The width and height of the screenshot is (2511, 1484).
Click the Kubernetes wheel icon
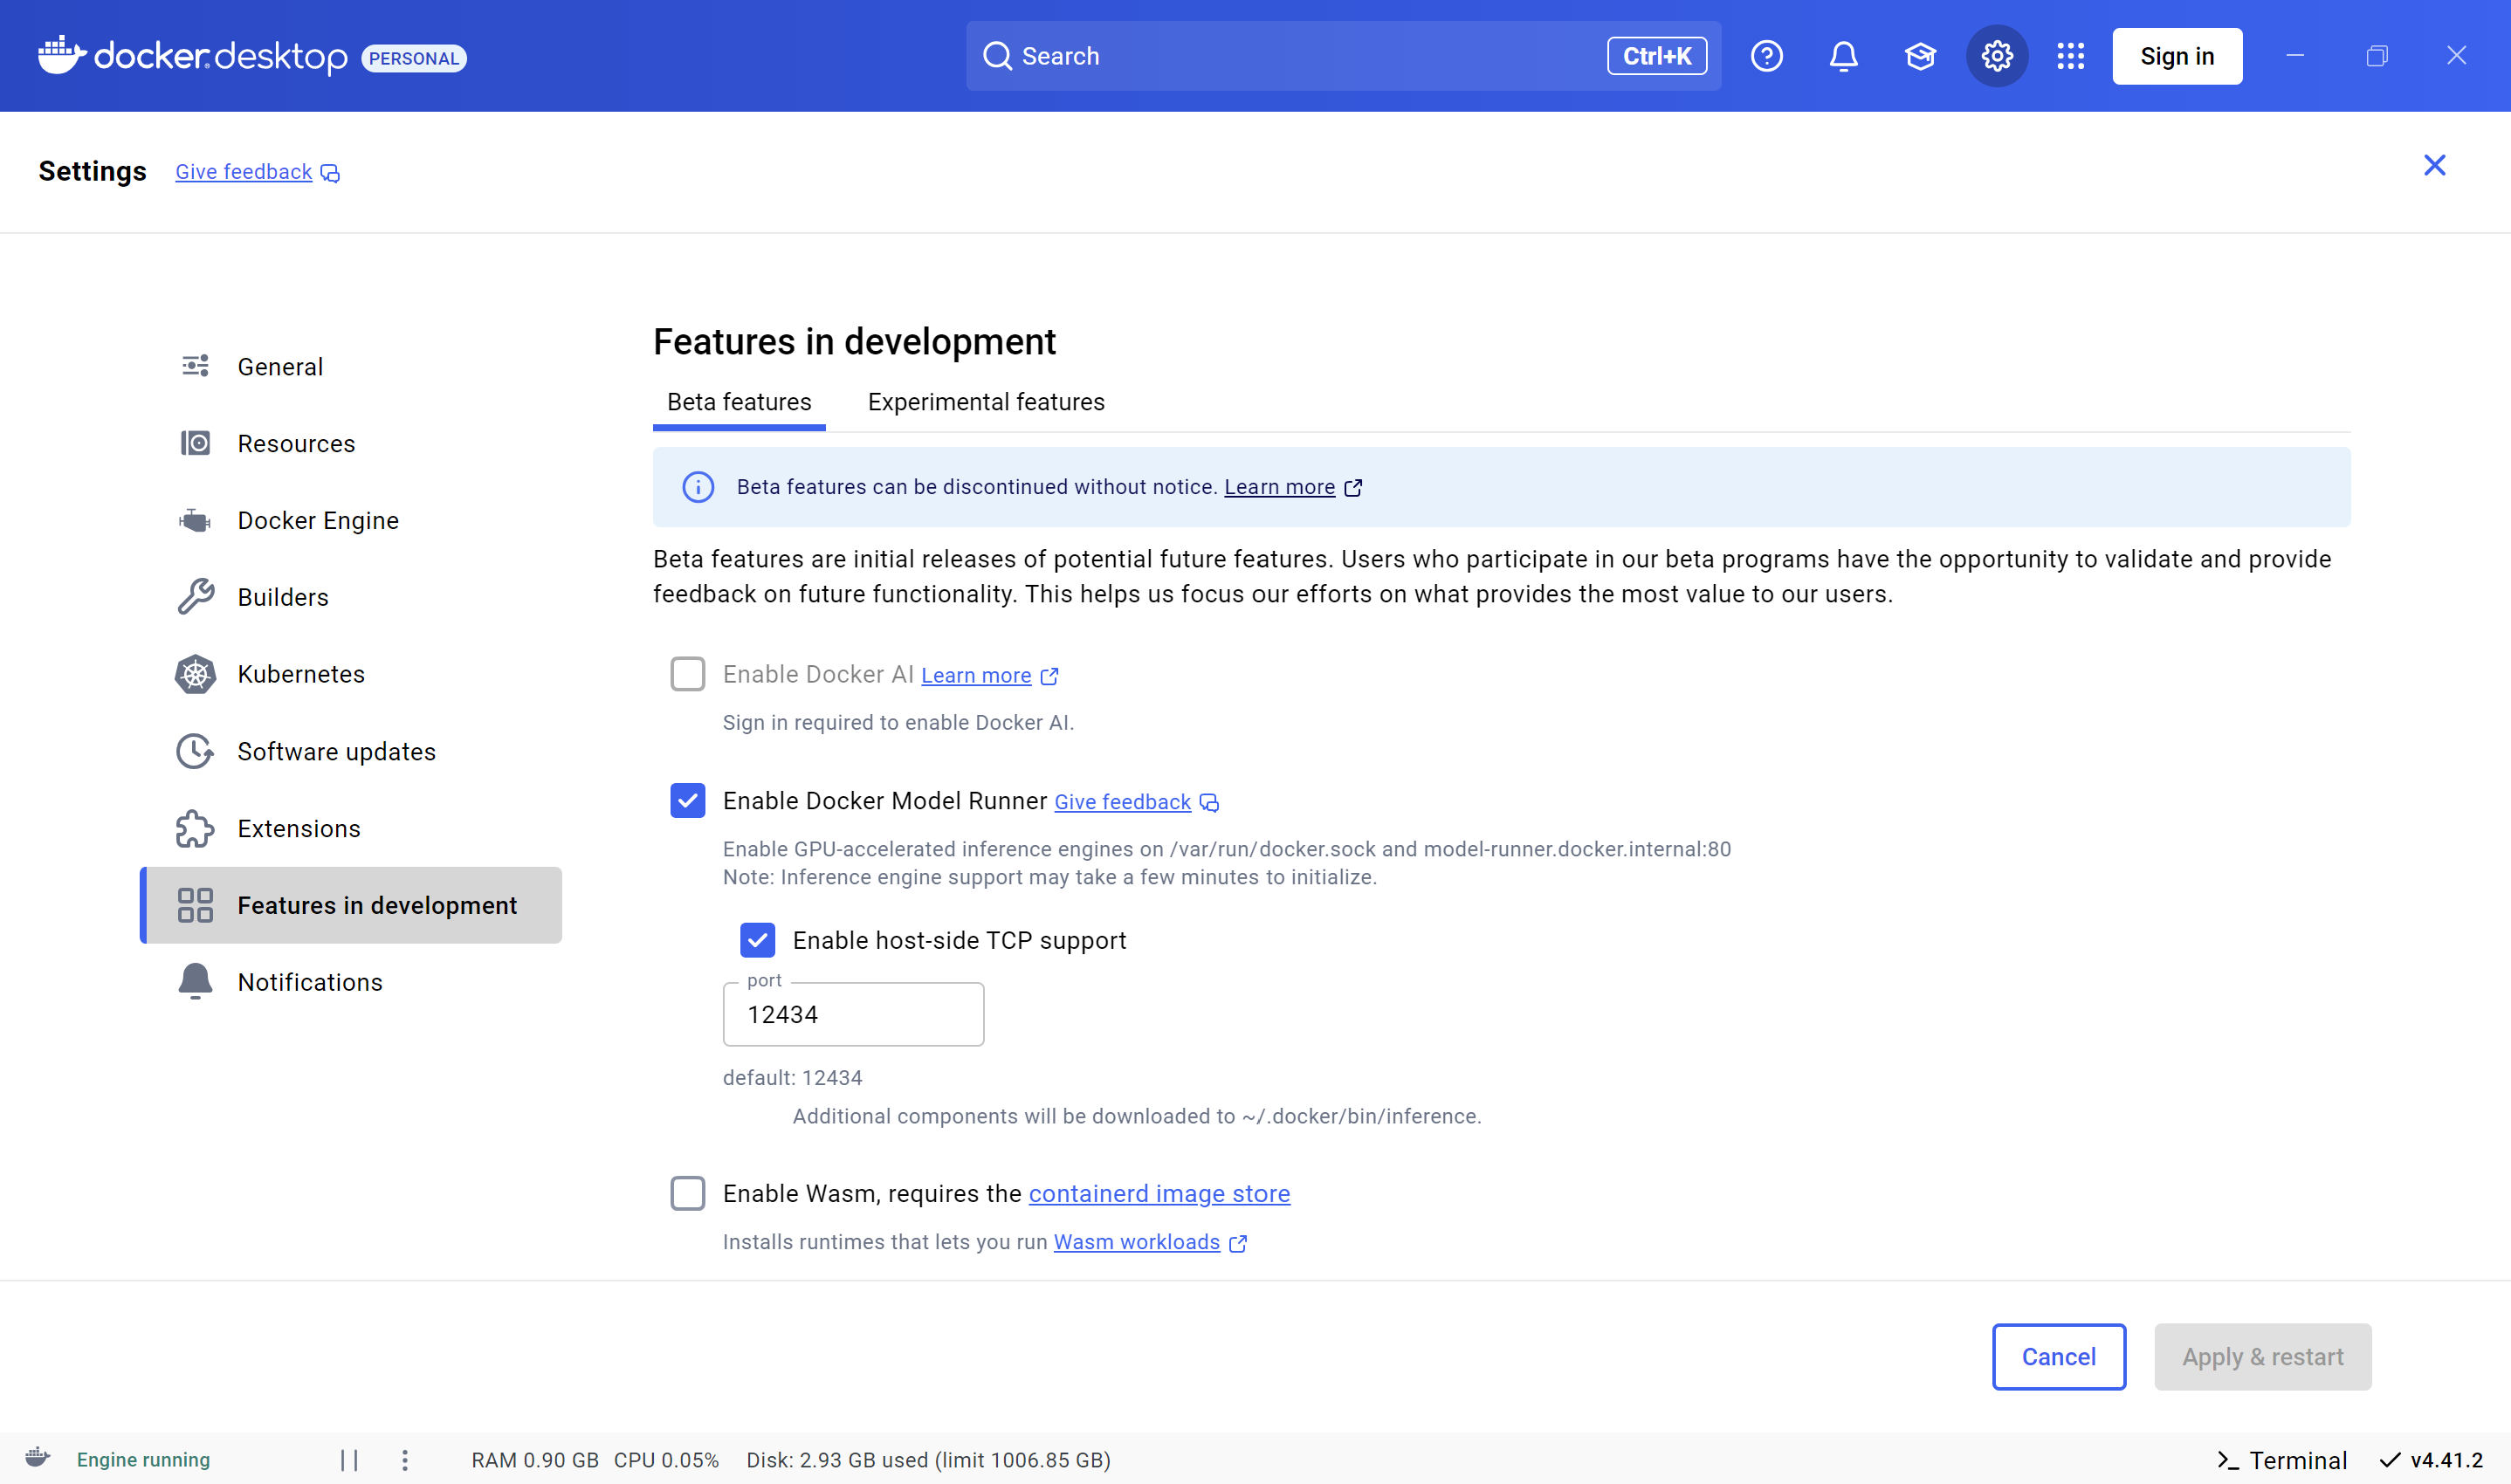195,674
